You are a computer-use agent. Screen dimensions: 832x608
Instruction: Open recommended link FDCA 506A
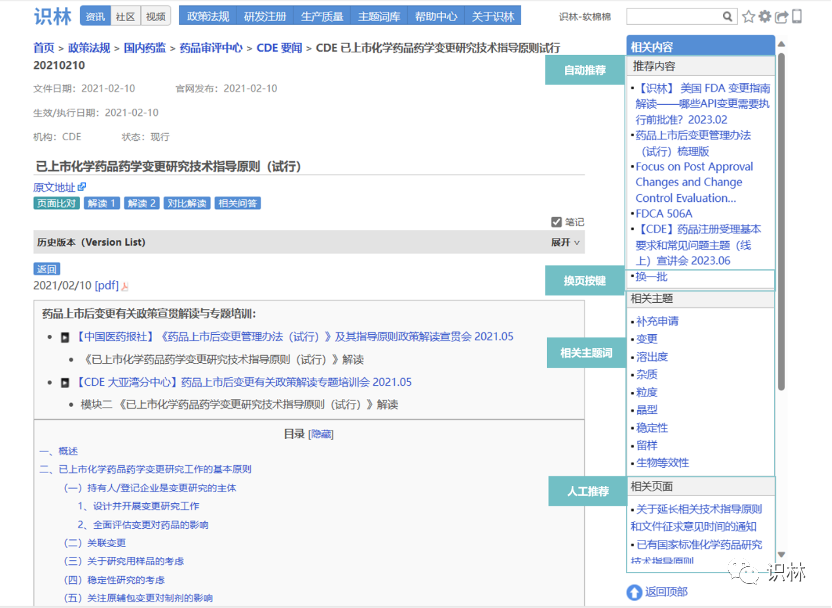tap(664, 214)
